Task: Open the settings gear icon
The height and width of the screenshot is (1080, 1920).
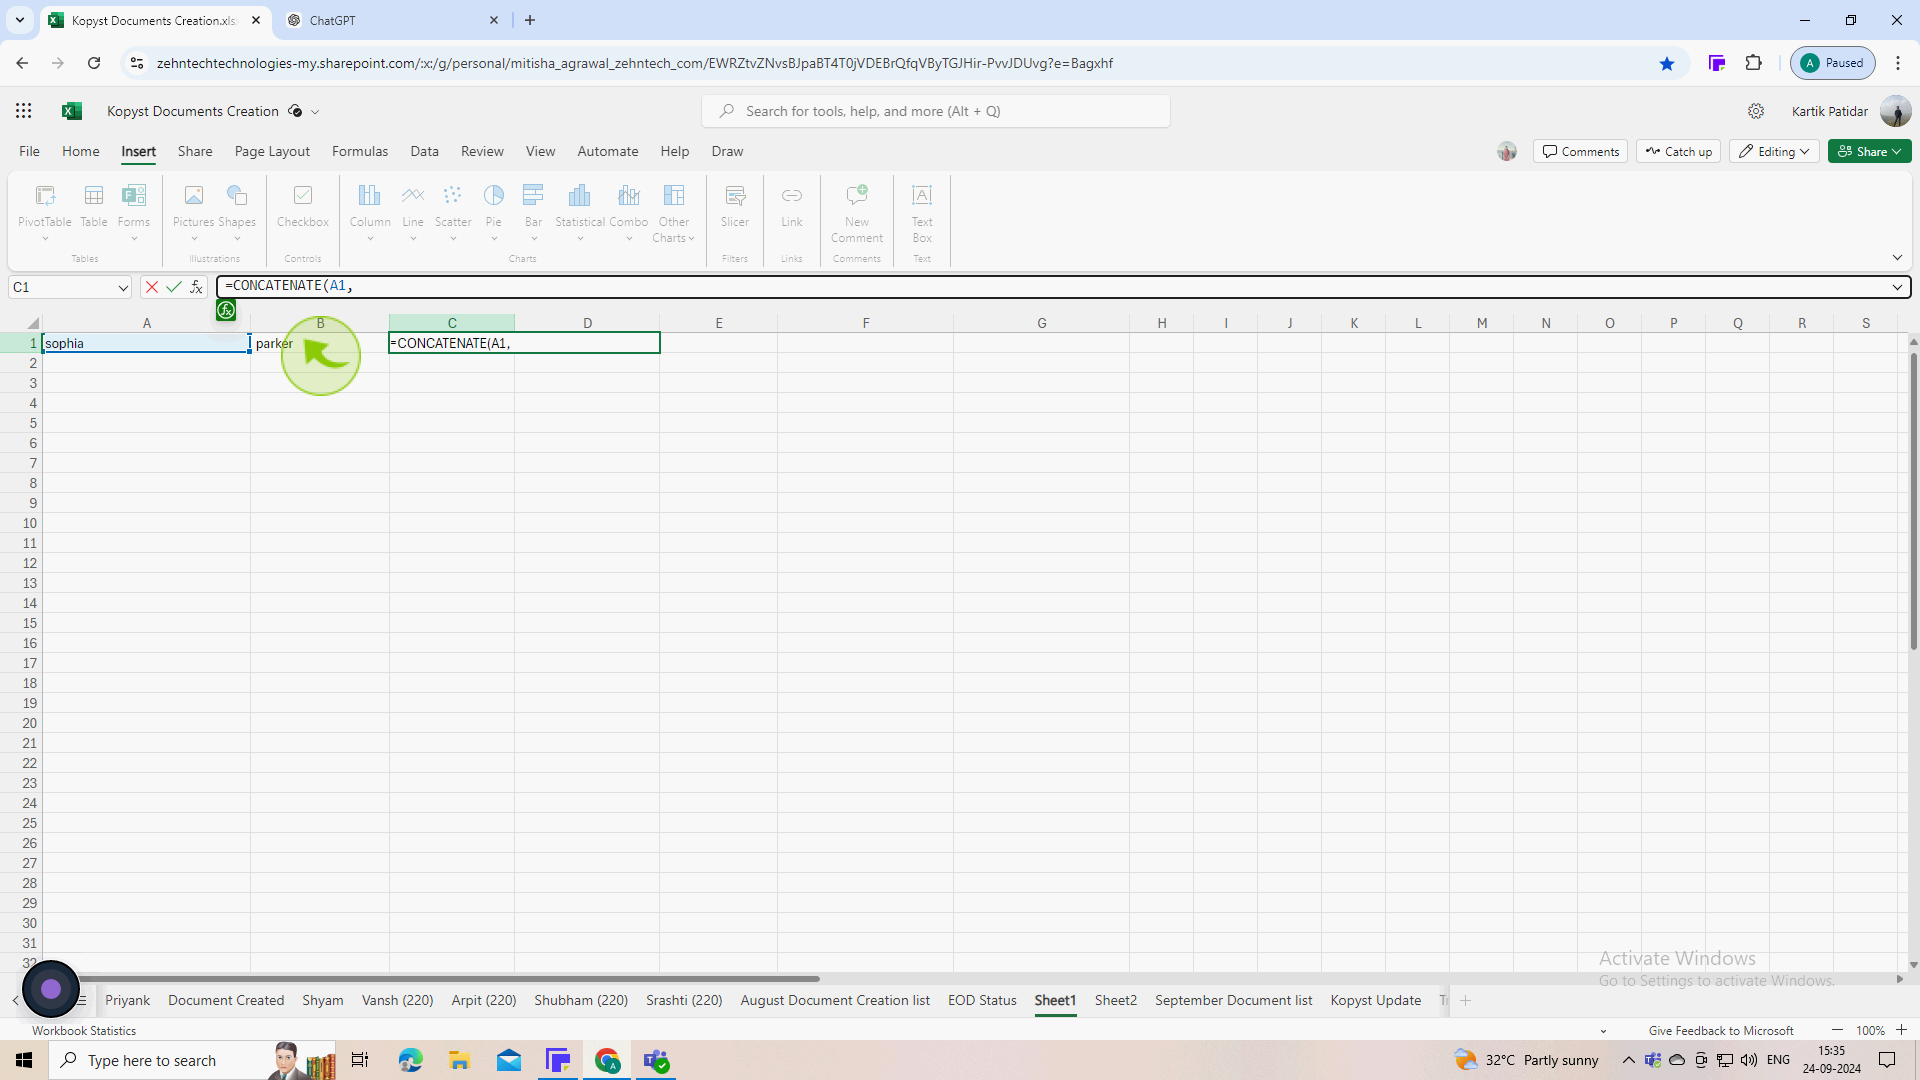Action: pyautogui.click(x=1756, y=111)
